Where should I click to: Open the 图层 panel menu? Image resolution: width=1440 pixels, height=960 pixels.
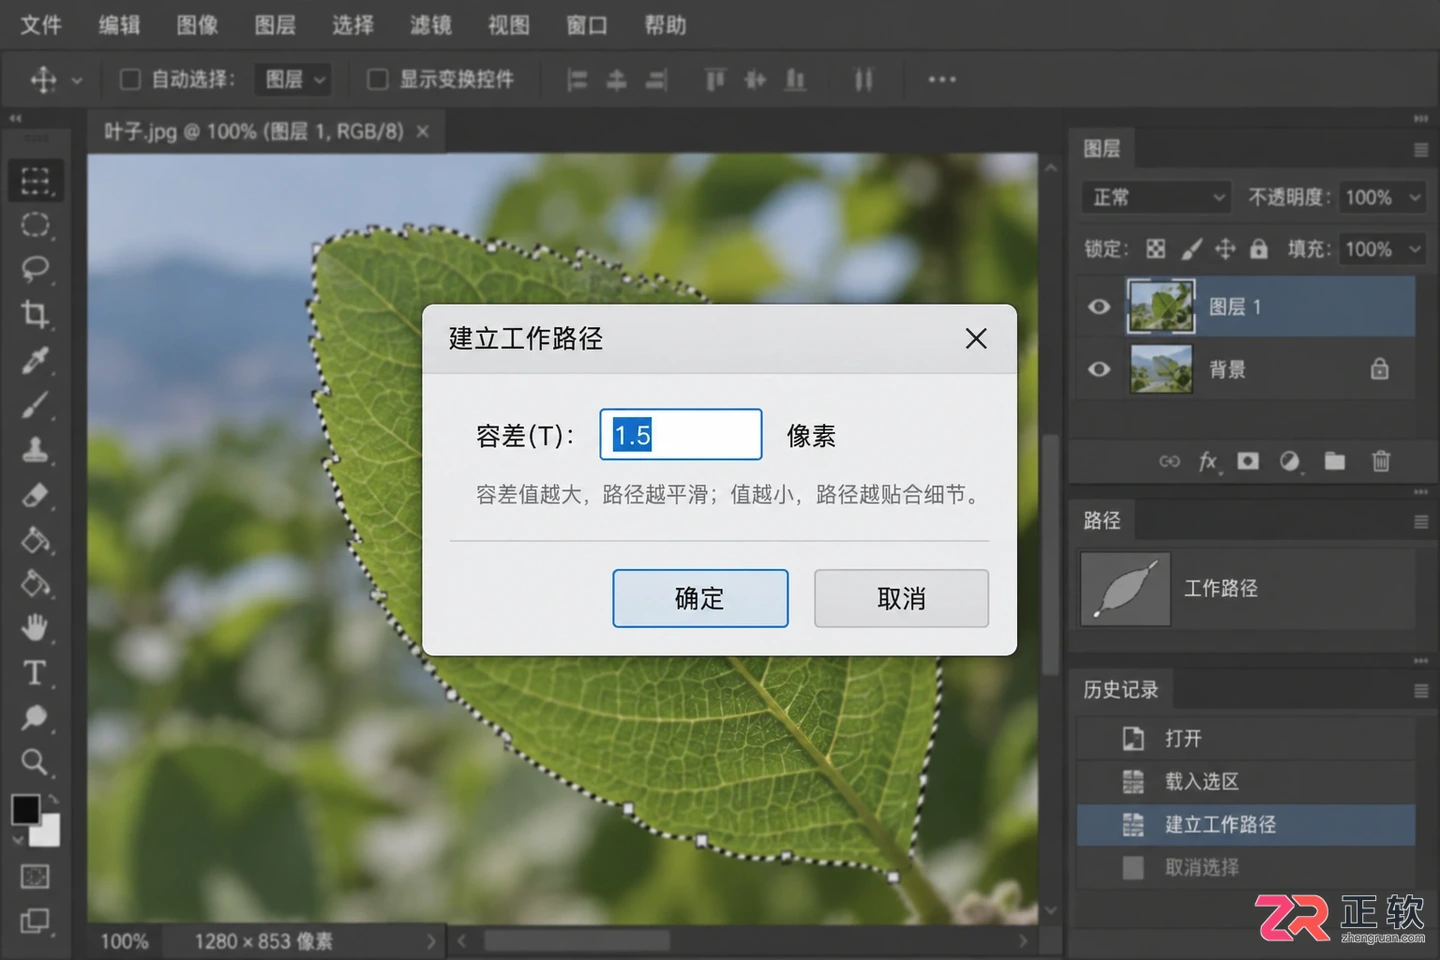tap(1421, 150)
